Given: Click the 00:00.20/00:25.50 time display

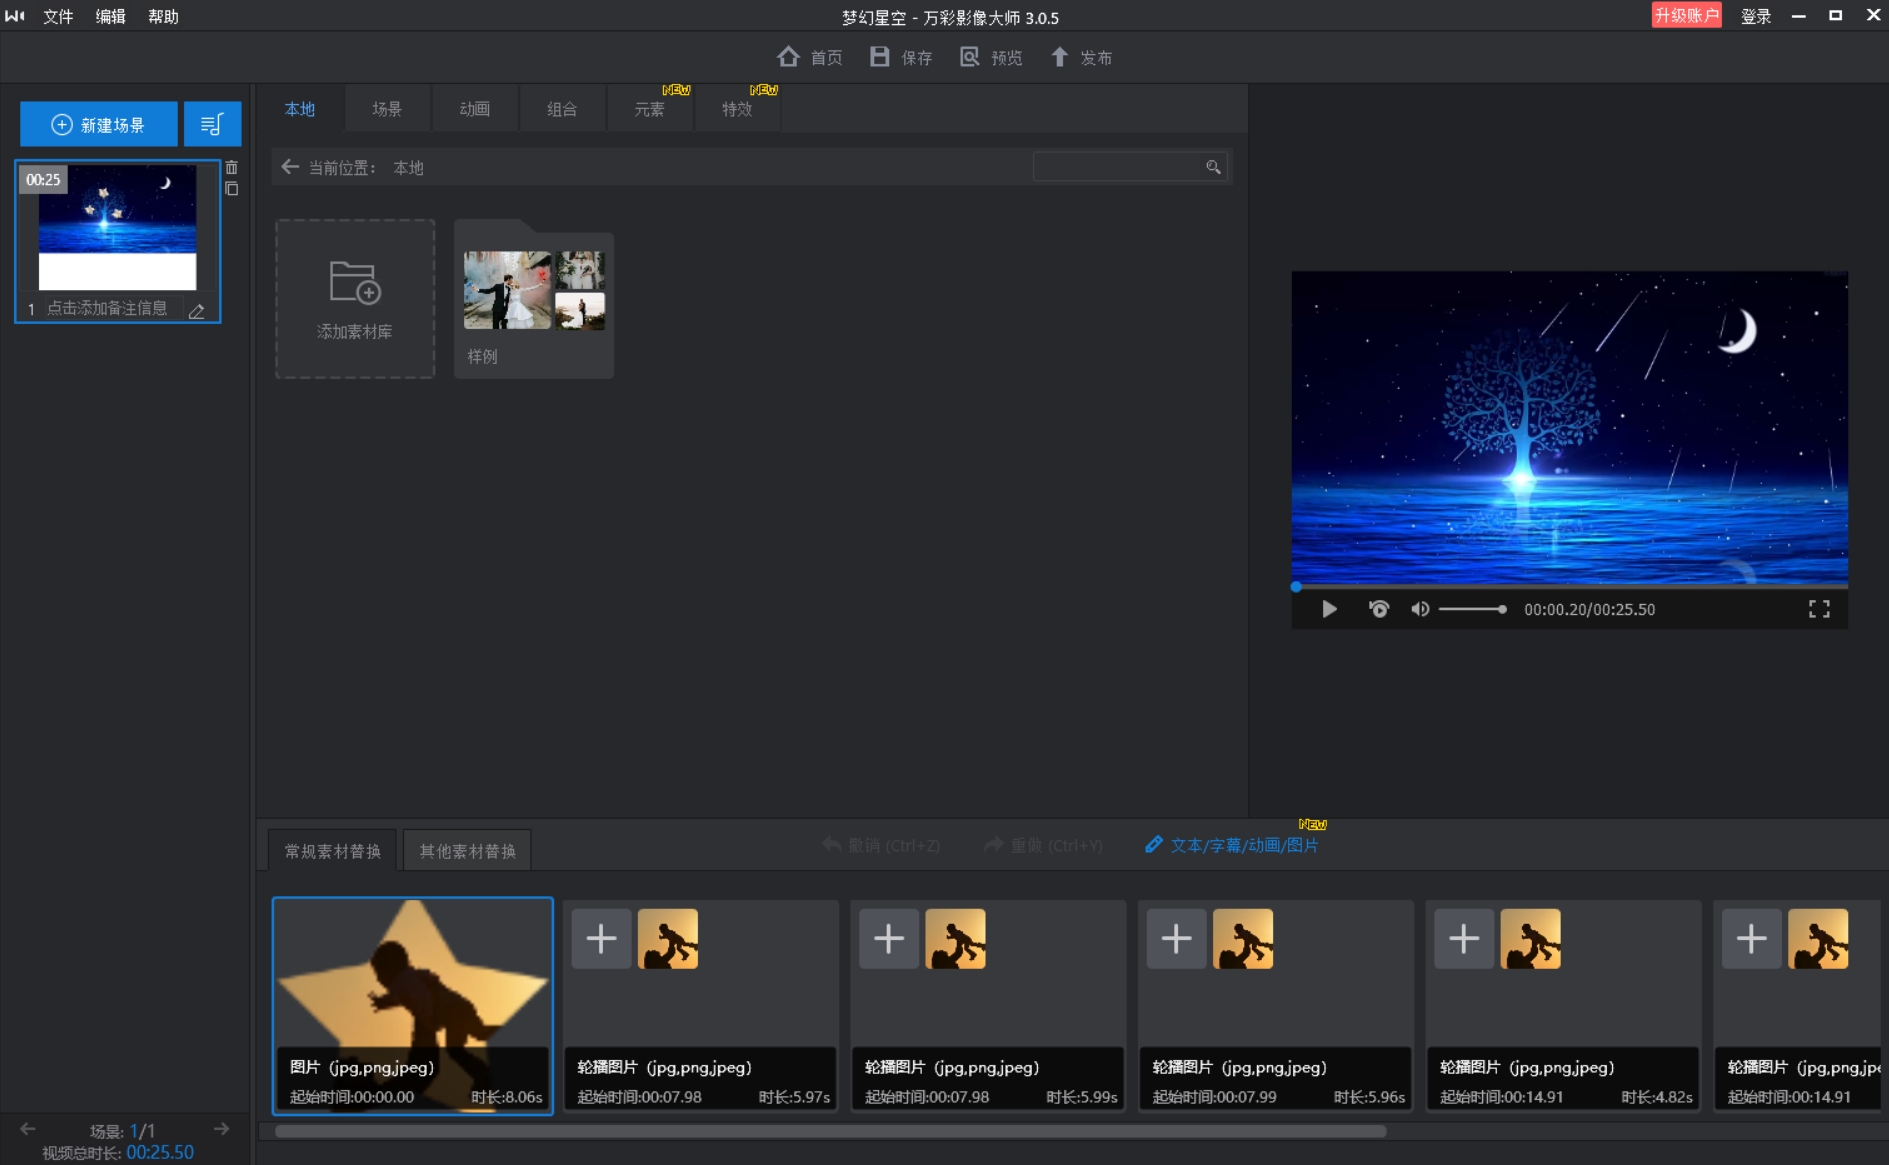Looking at the screenshot, I should 1589,609.
